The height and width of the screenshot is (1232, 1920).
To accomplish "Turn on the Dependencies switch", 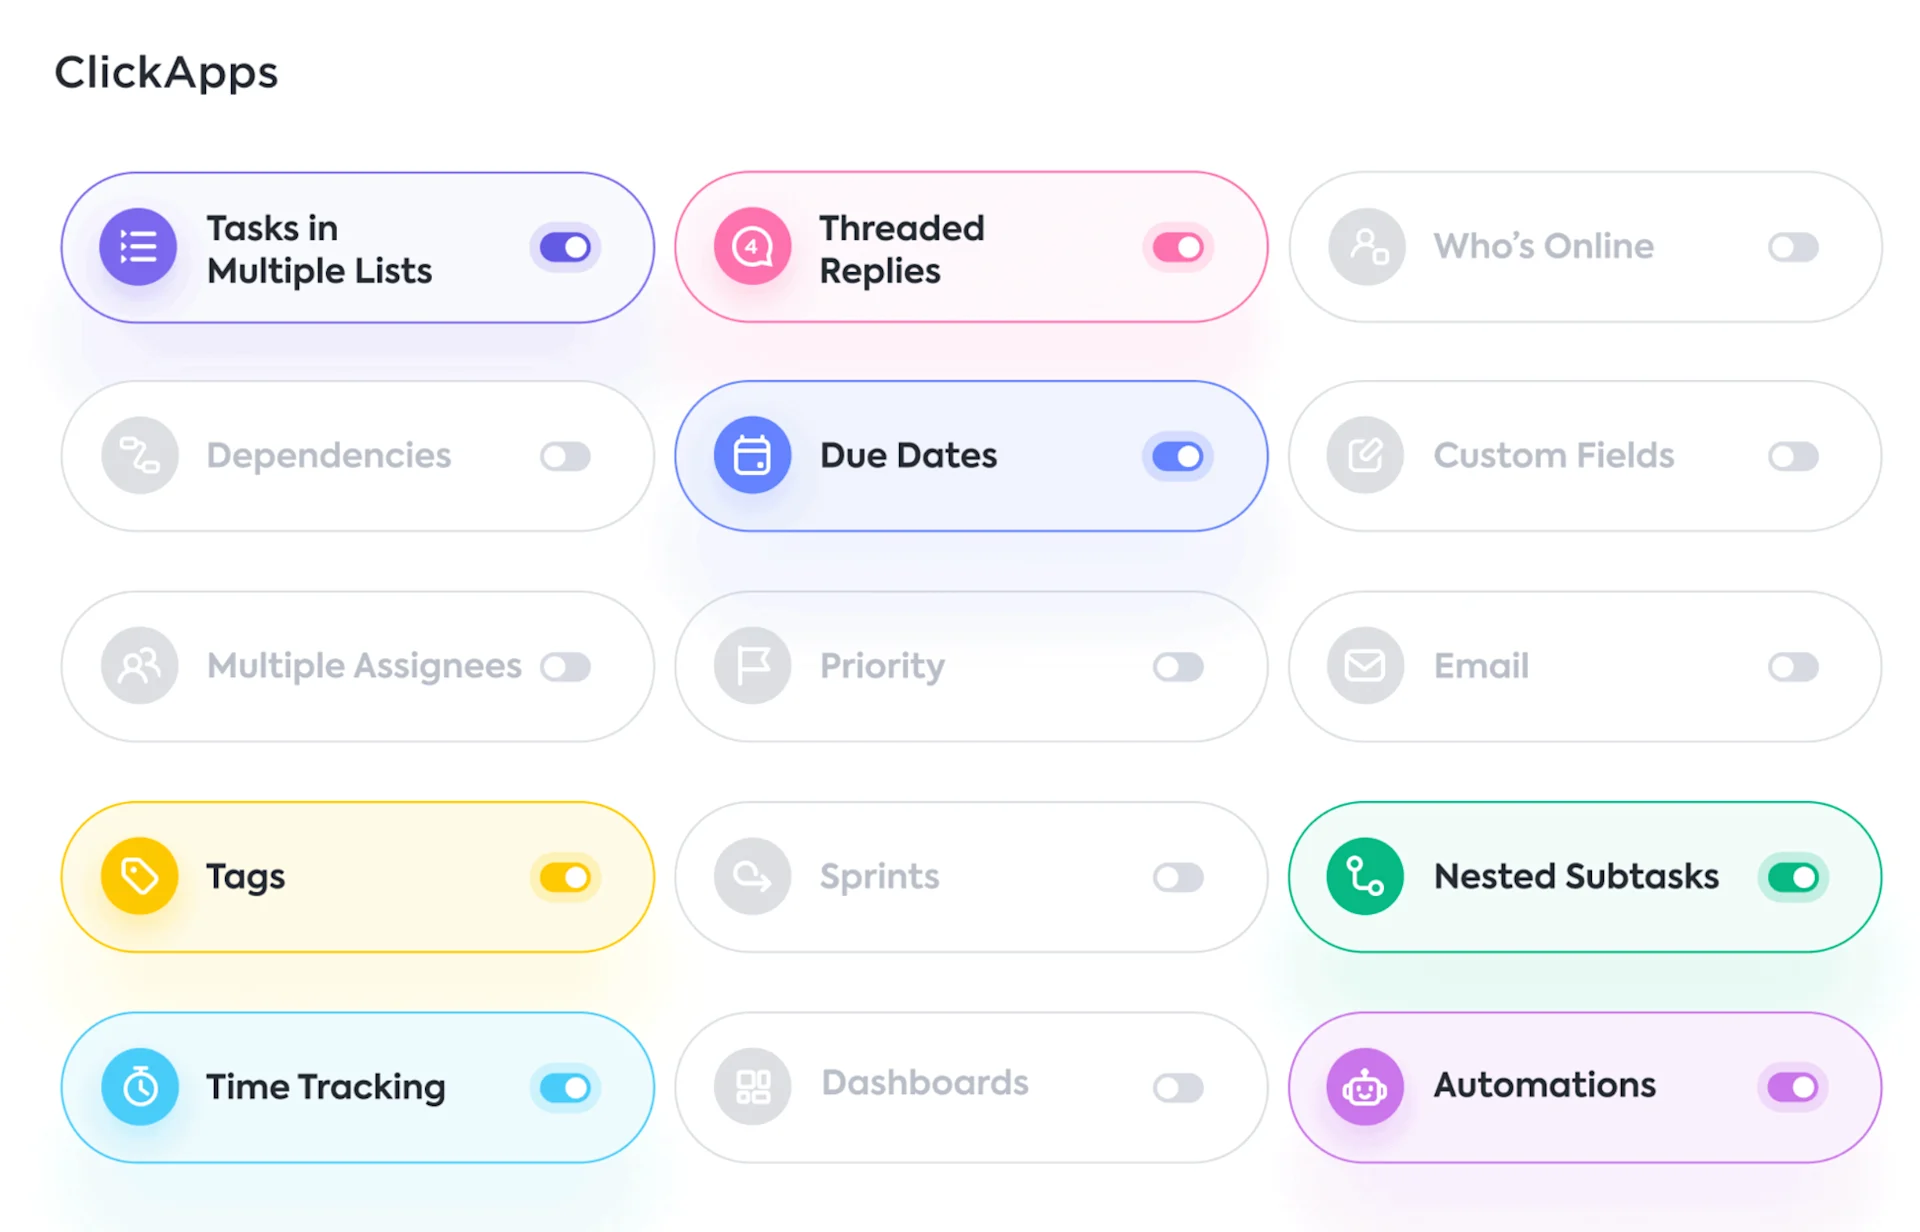I will pos(565,457).
